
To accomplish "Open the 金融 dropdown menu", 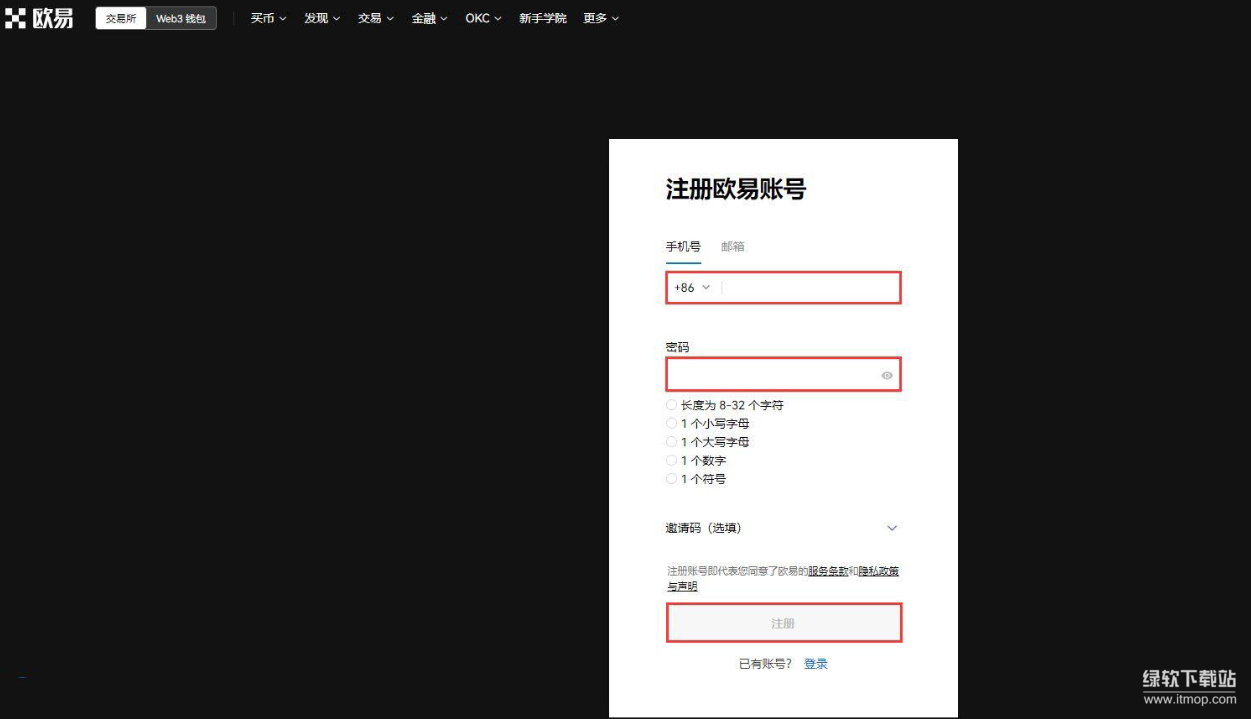I will [429, 18].
